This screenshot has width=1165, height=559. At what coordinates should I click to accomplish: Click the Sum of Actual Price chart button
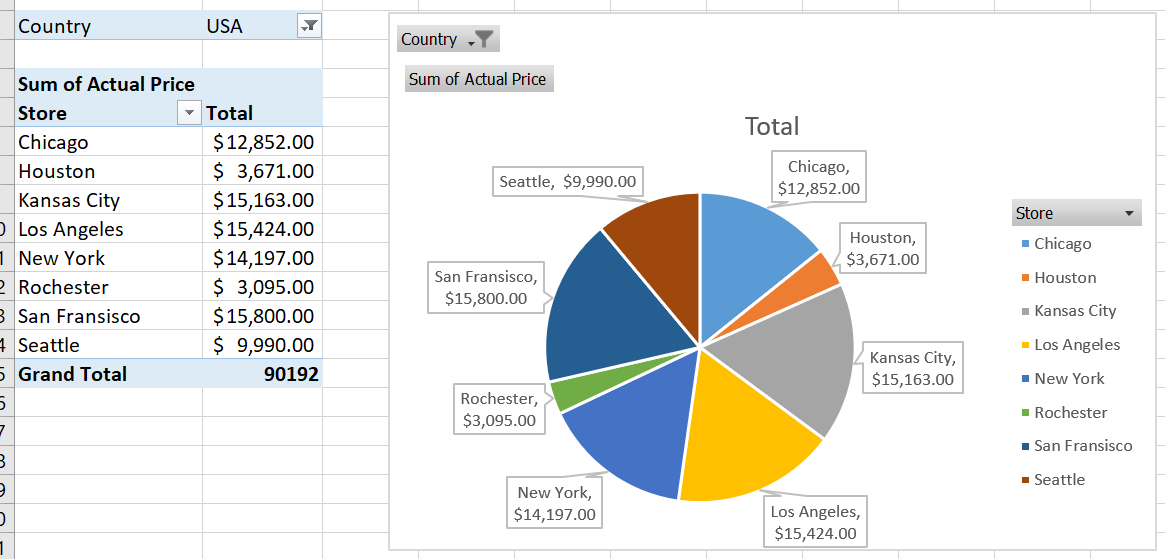point(479,79)
